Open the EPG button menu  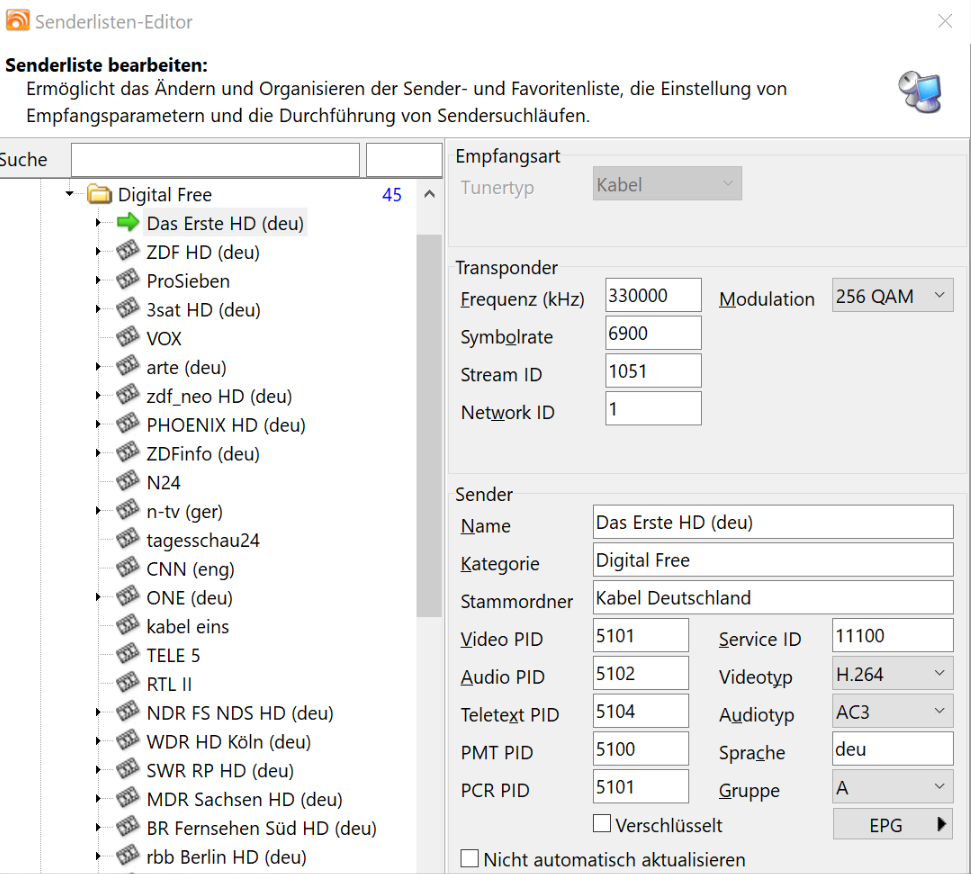point(892,825)
